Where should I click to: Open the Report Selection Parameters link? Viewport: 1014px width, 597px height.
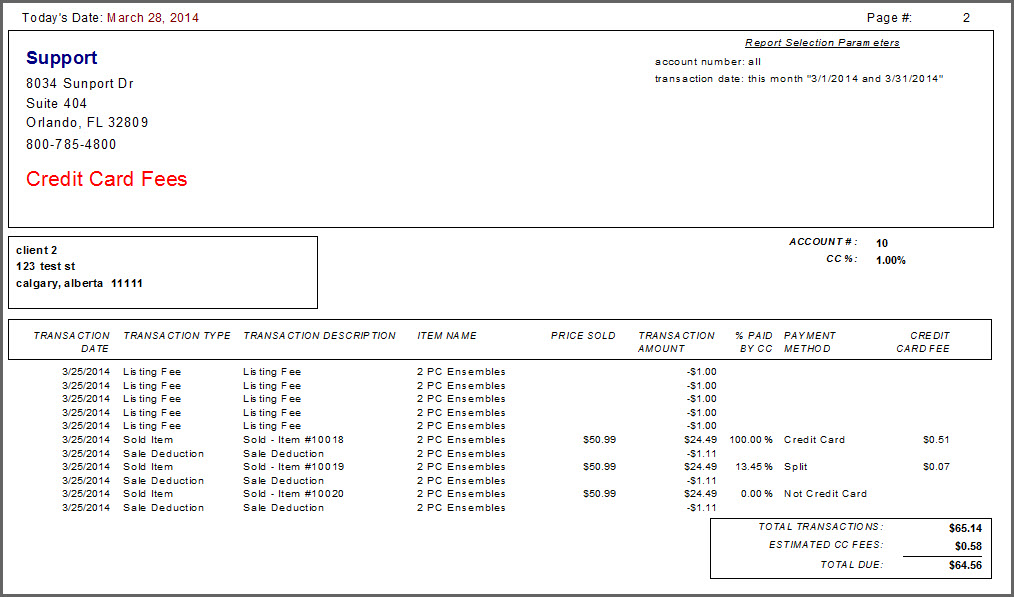click(x=822, y=42)
